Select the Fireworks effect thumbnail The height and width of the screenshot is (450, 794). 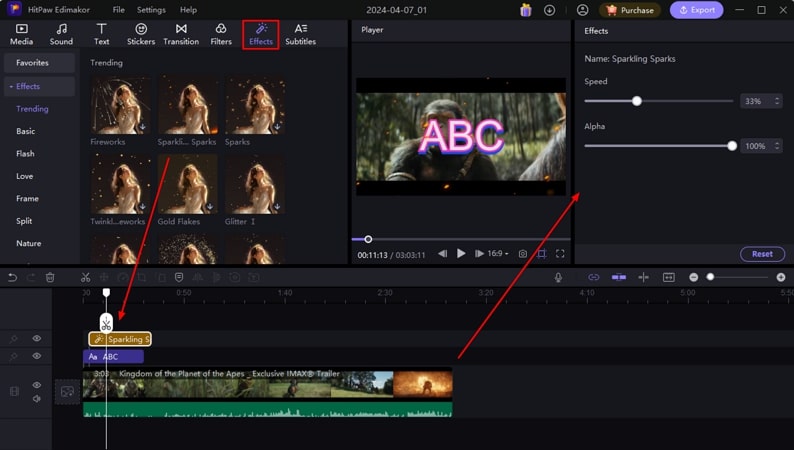121,105
